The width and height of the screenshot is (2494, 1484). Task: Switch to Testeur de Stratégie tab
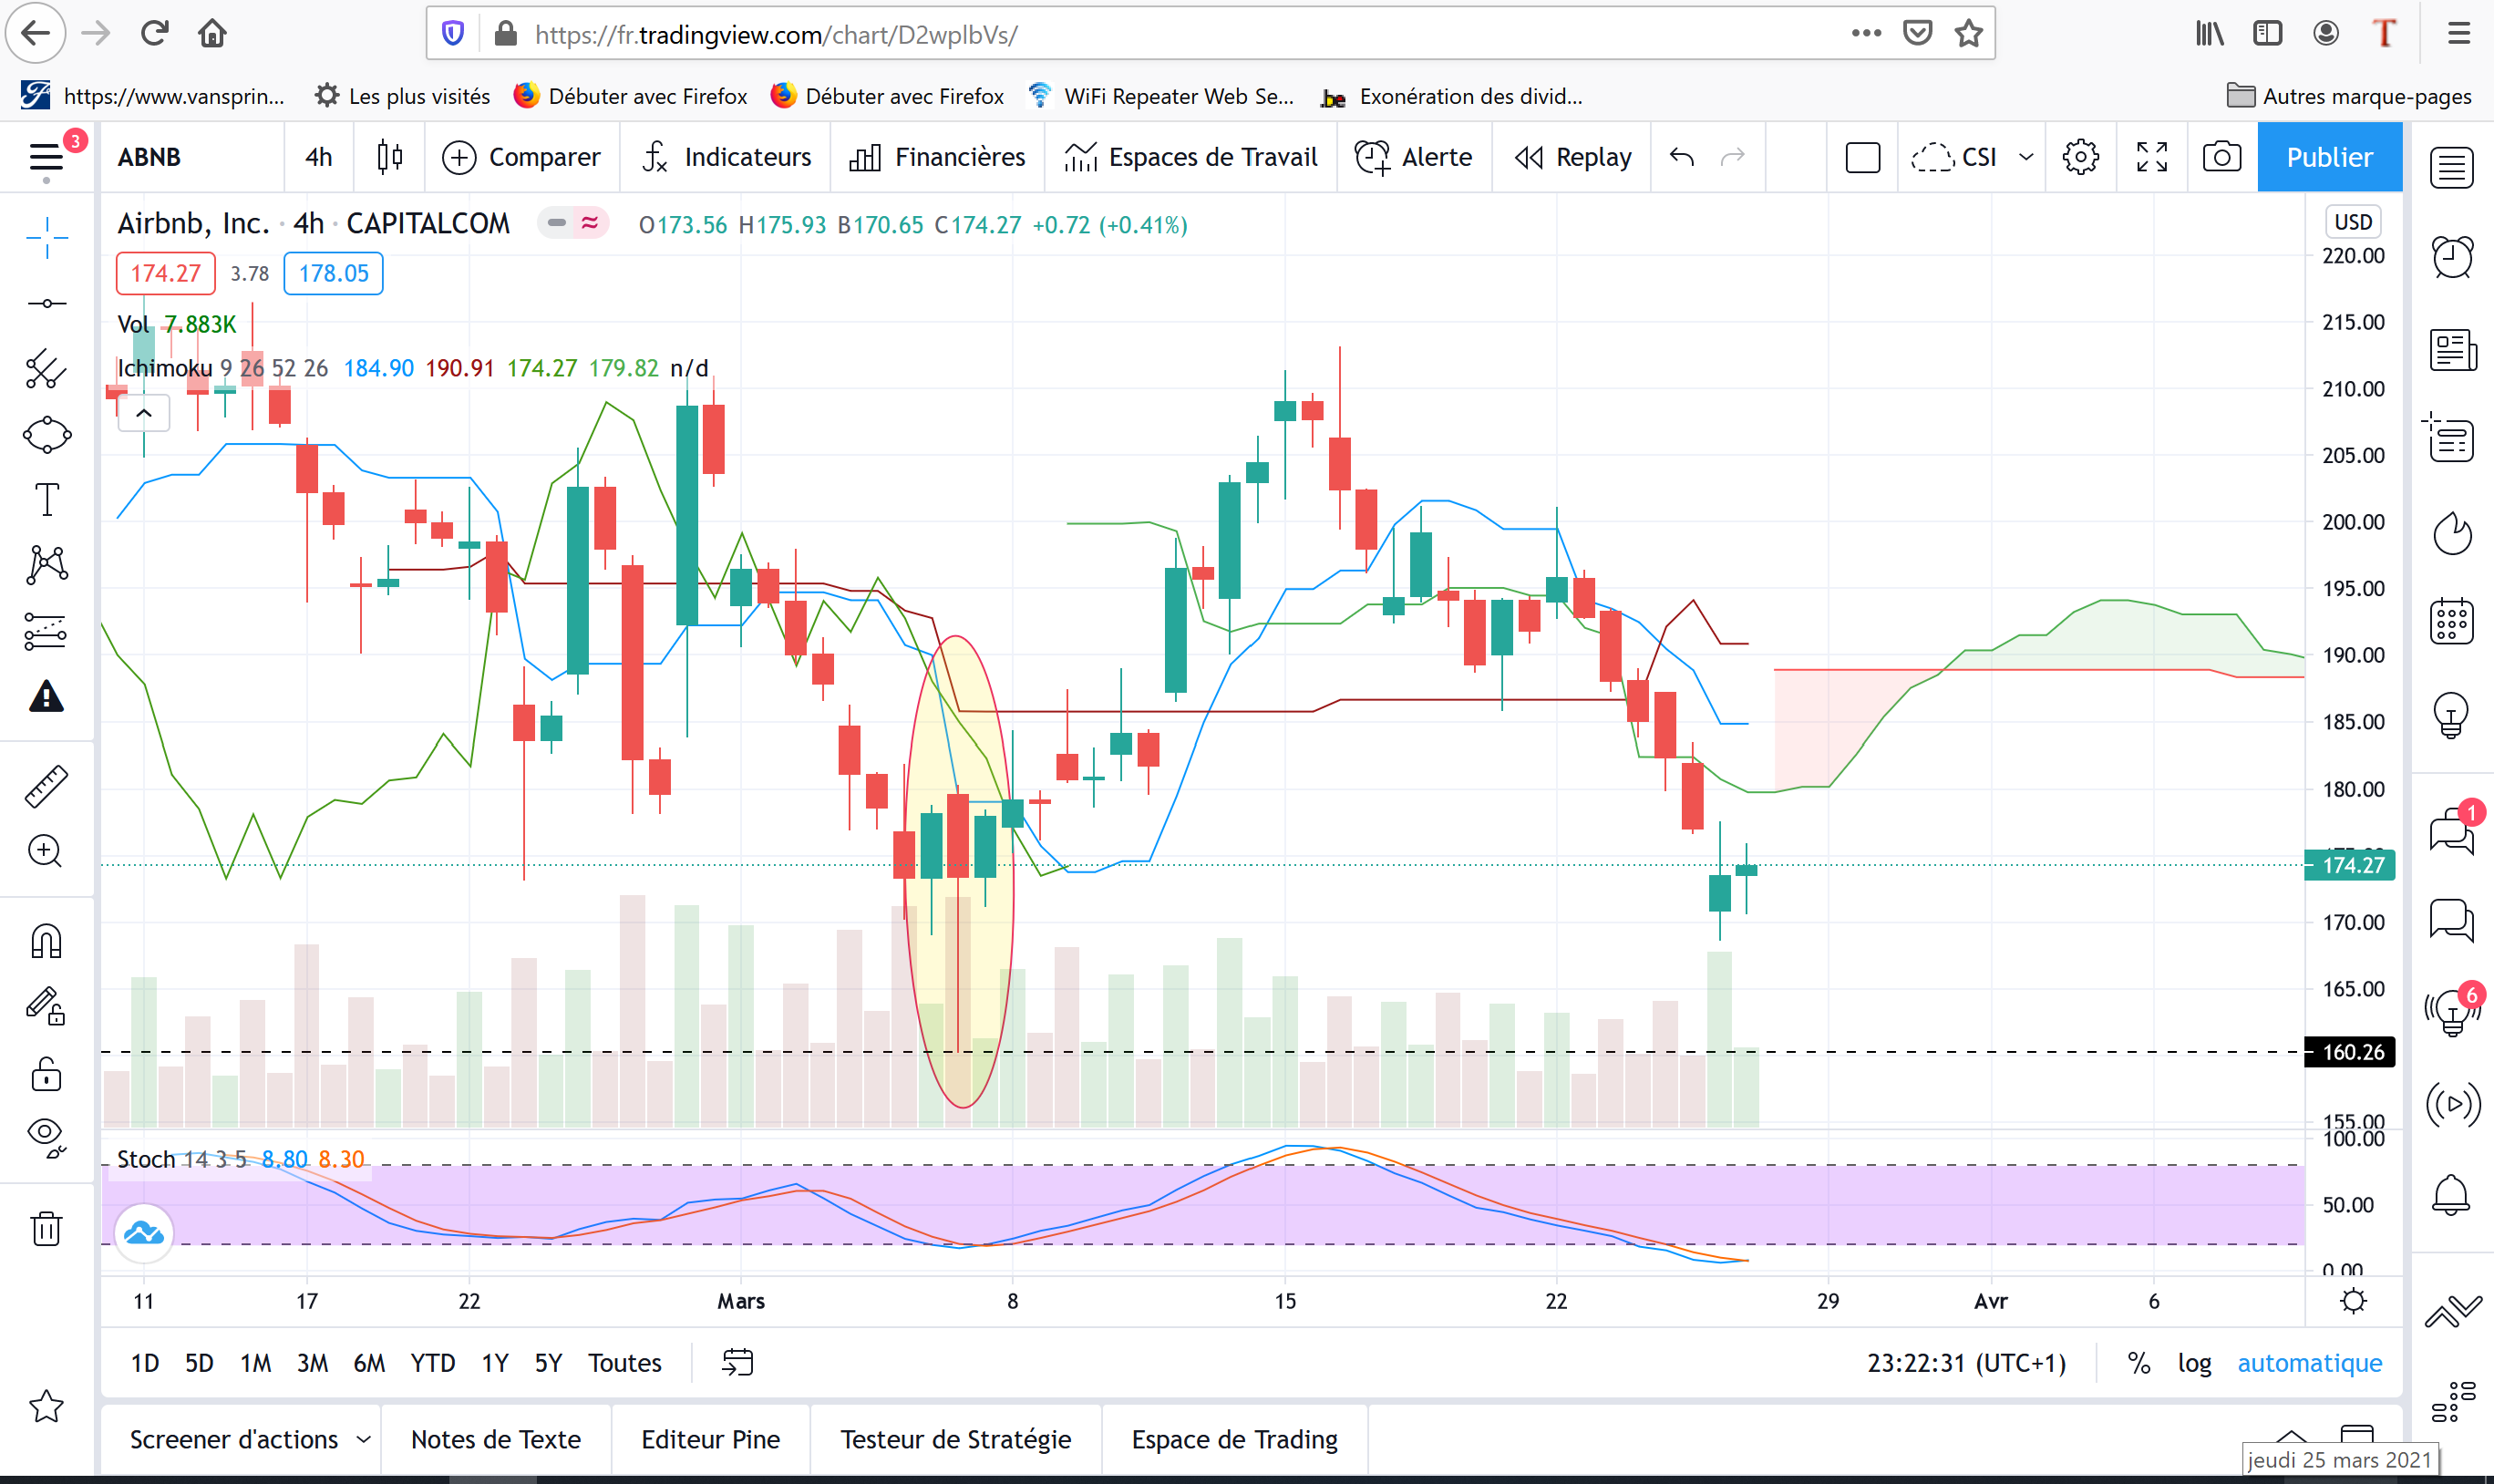(955, 1439)
